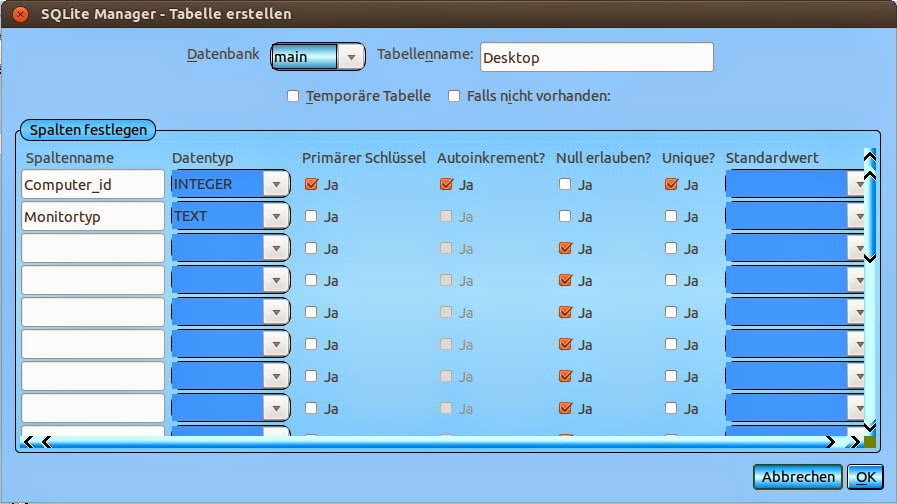
Task: Tick the Falls nicht vorhanden checkbox
Action: (454, 96)
